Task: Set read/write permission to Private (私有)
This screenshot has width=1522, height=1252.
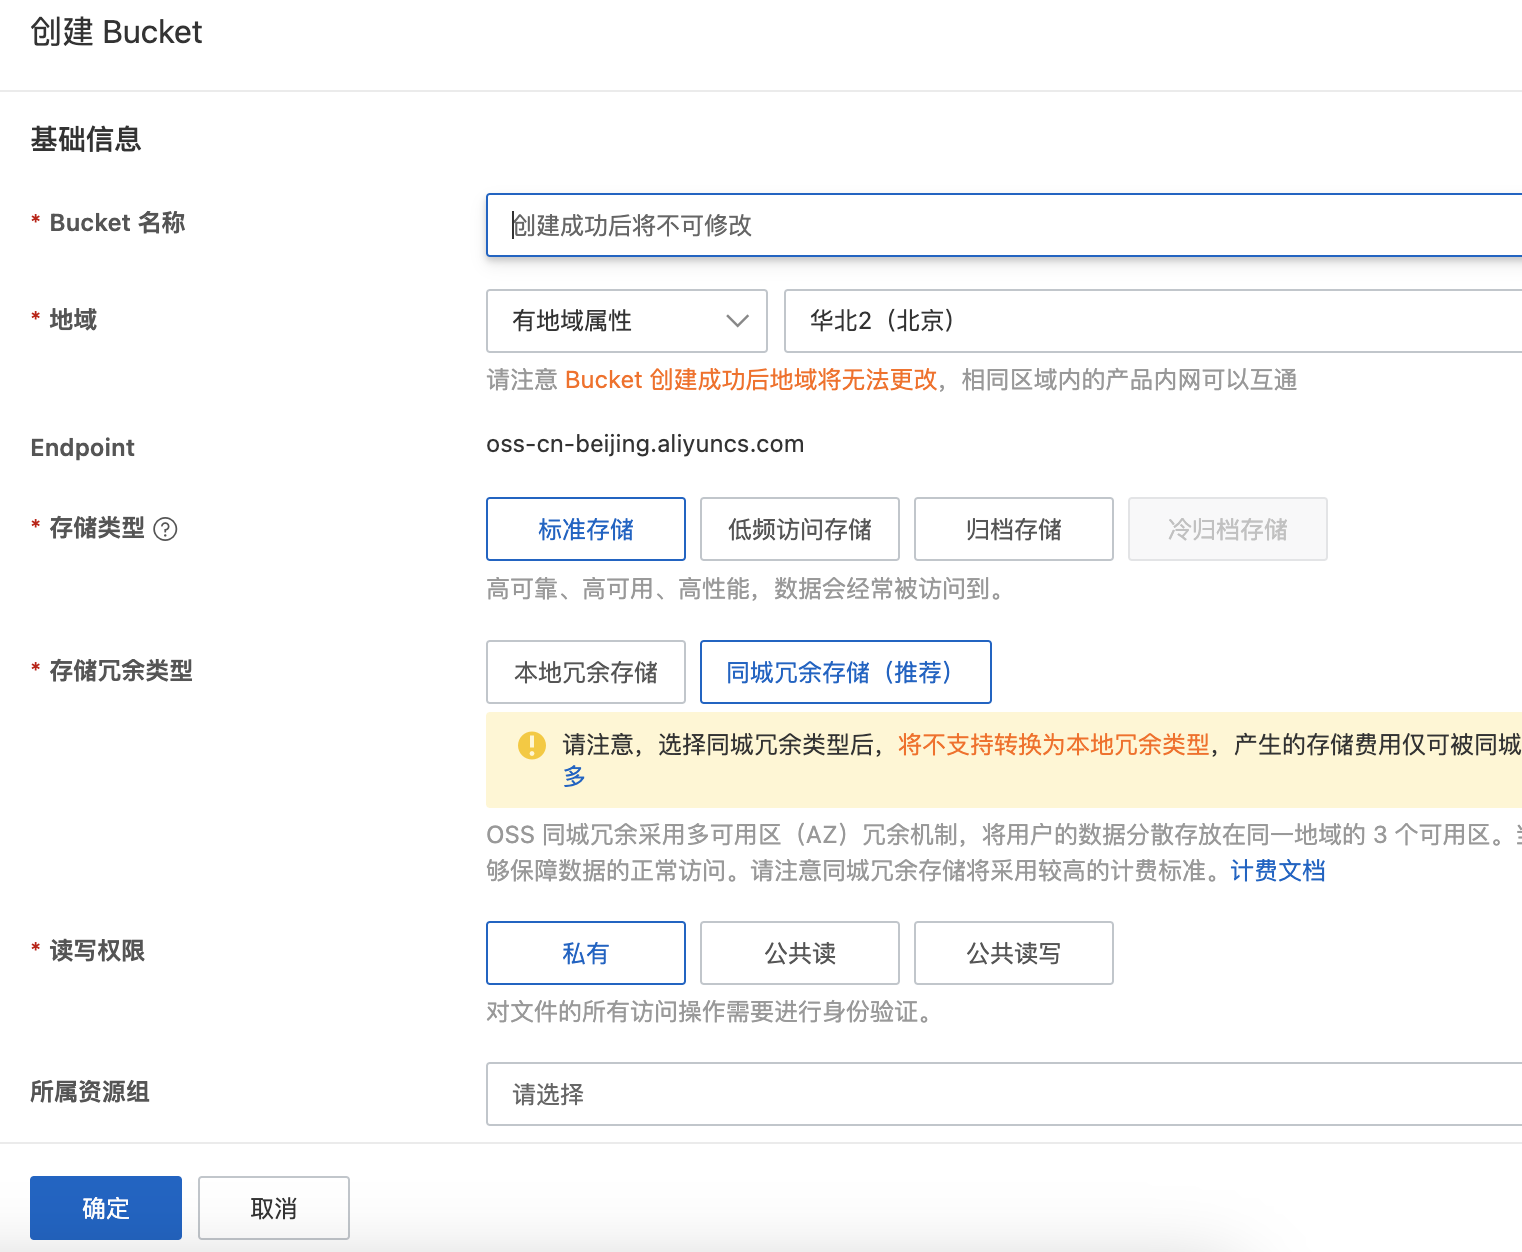Action: tap(586, 953)
